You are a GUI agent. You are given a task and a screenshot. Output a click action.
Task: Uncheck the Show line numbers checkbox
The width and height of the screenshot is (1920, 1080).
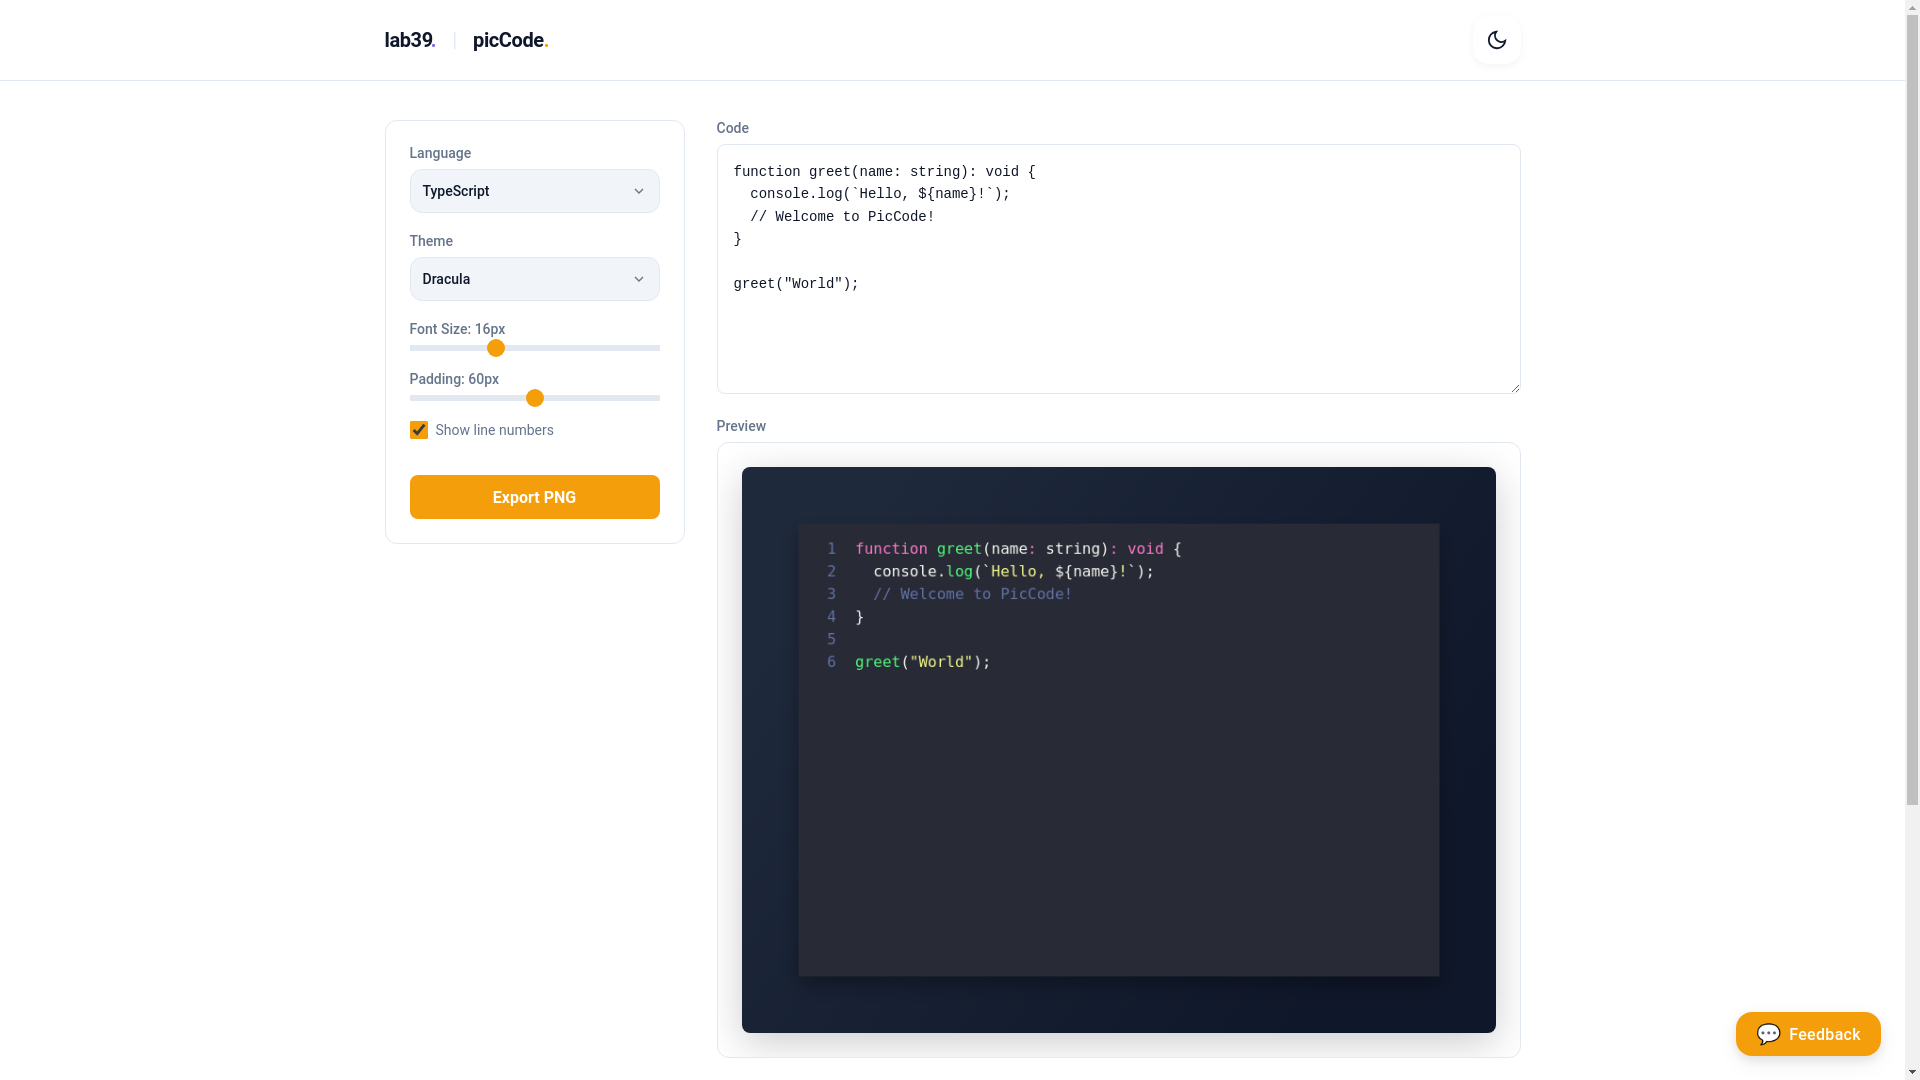click(419, 430)
